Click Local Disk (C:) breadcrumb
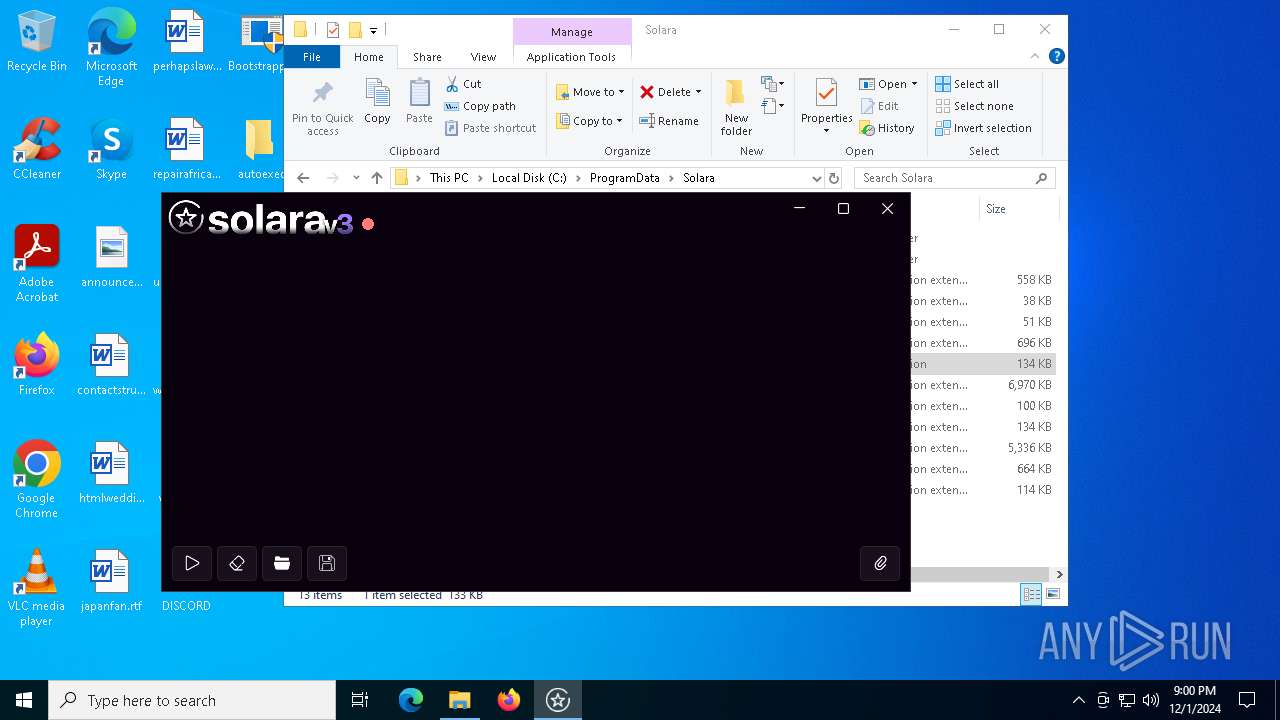This screenshot has height=720, width=1280. (x=529, y=178)
